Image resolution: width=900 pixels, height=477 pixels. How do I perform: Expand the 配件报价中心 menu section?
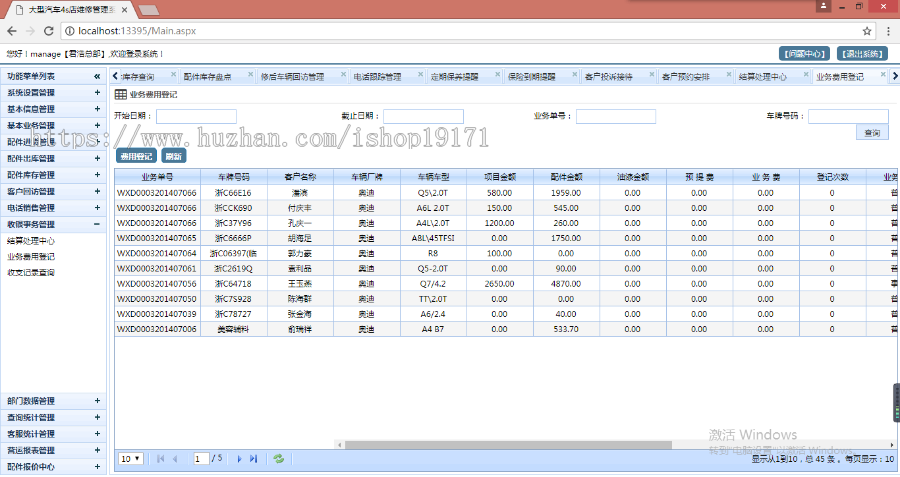click(x=97, y=466)
